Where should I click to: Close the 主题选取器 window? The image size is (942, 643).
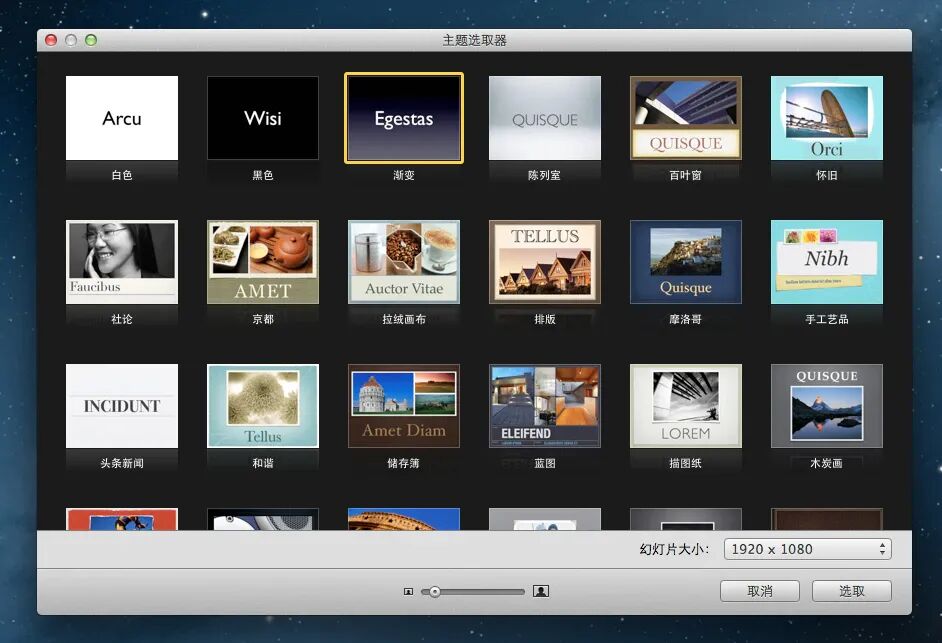tap(52, 40)
